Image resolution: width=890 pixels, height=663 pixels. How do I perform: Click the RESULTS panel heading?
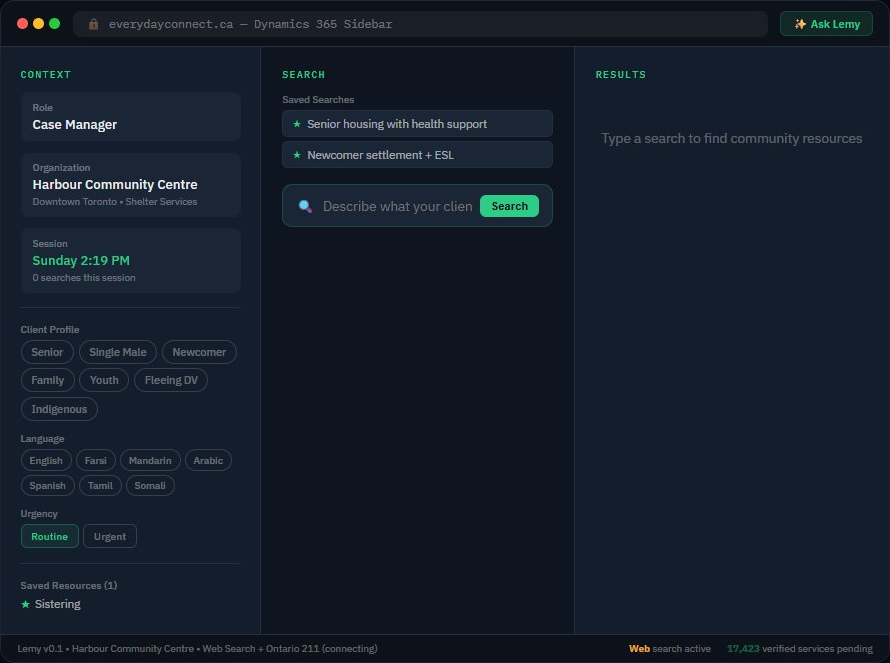pos(620,74)
